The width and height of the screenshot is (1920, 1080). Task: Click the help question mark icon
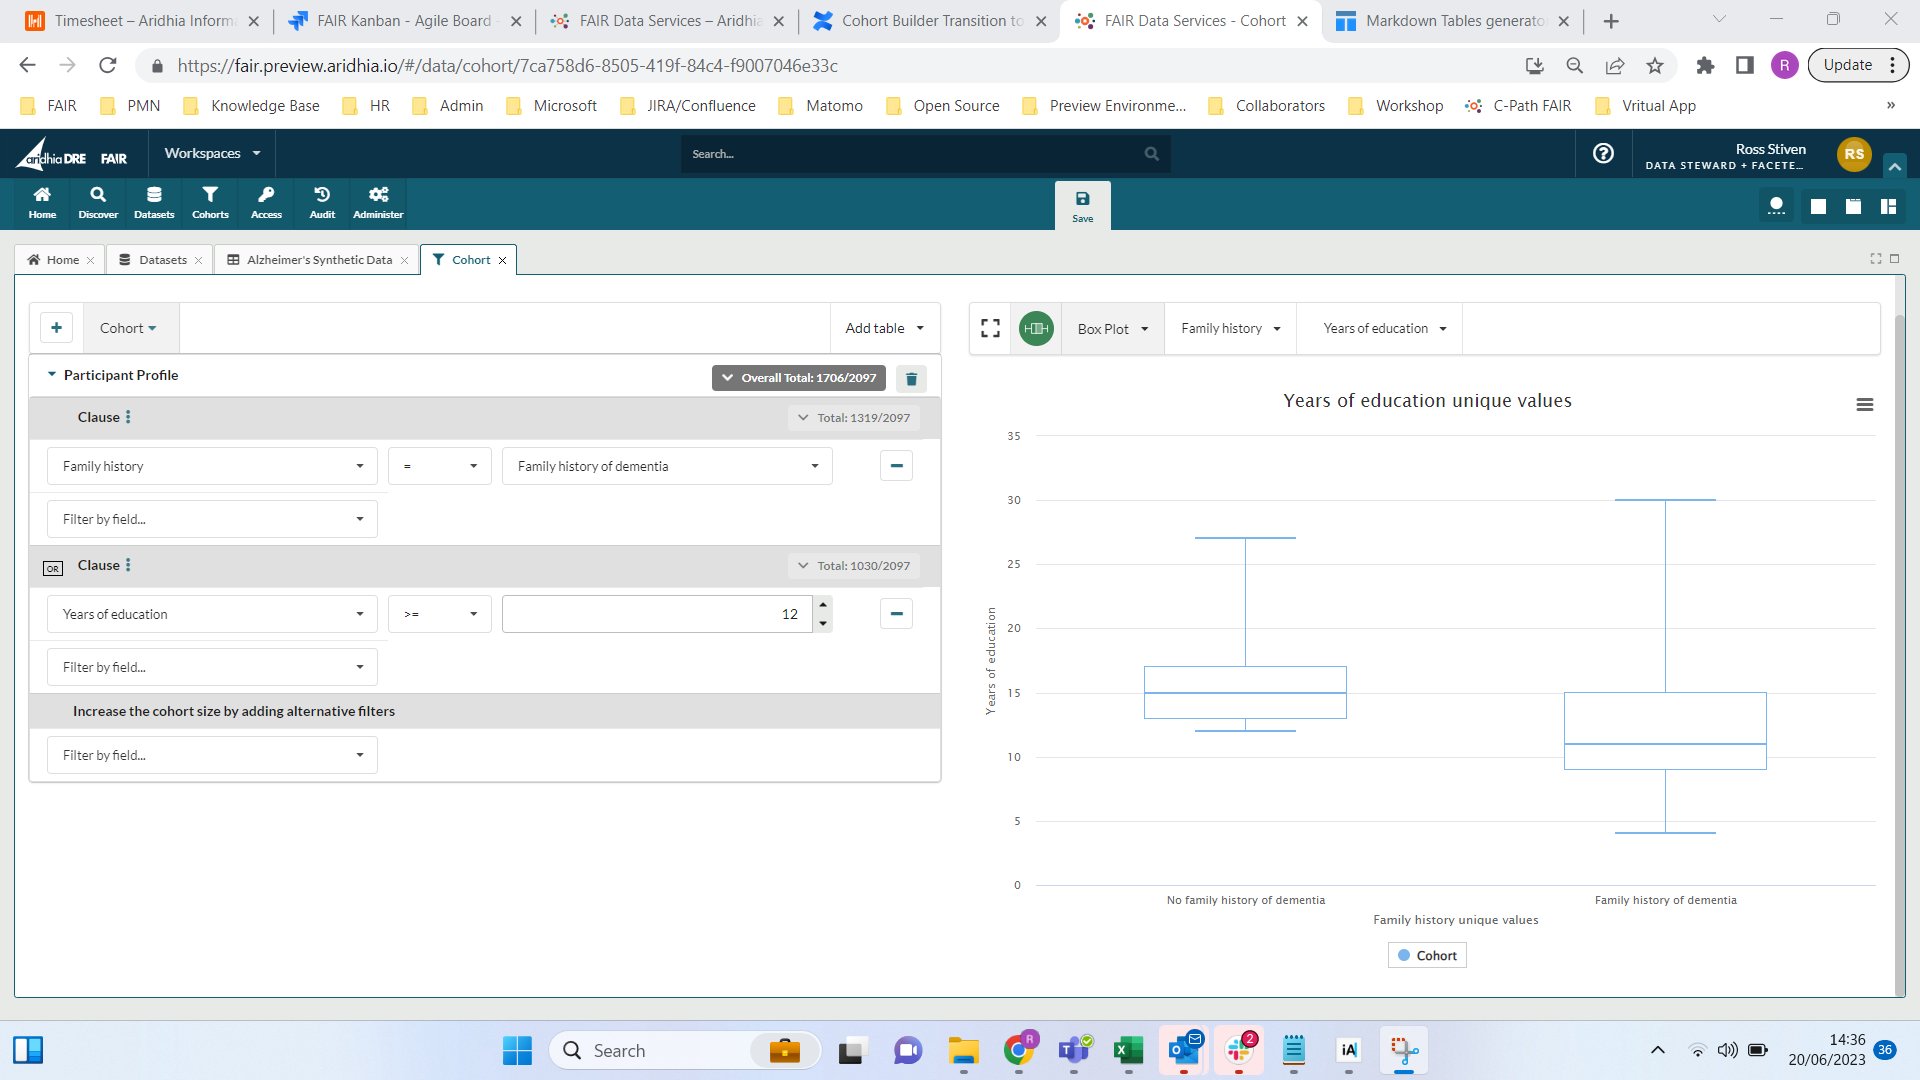point(1603,153)
